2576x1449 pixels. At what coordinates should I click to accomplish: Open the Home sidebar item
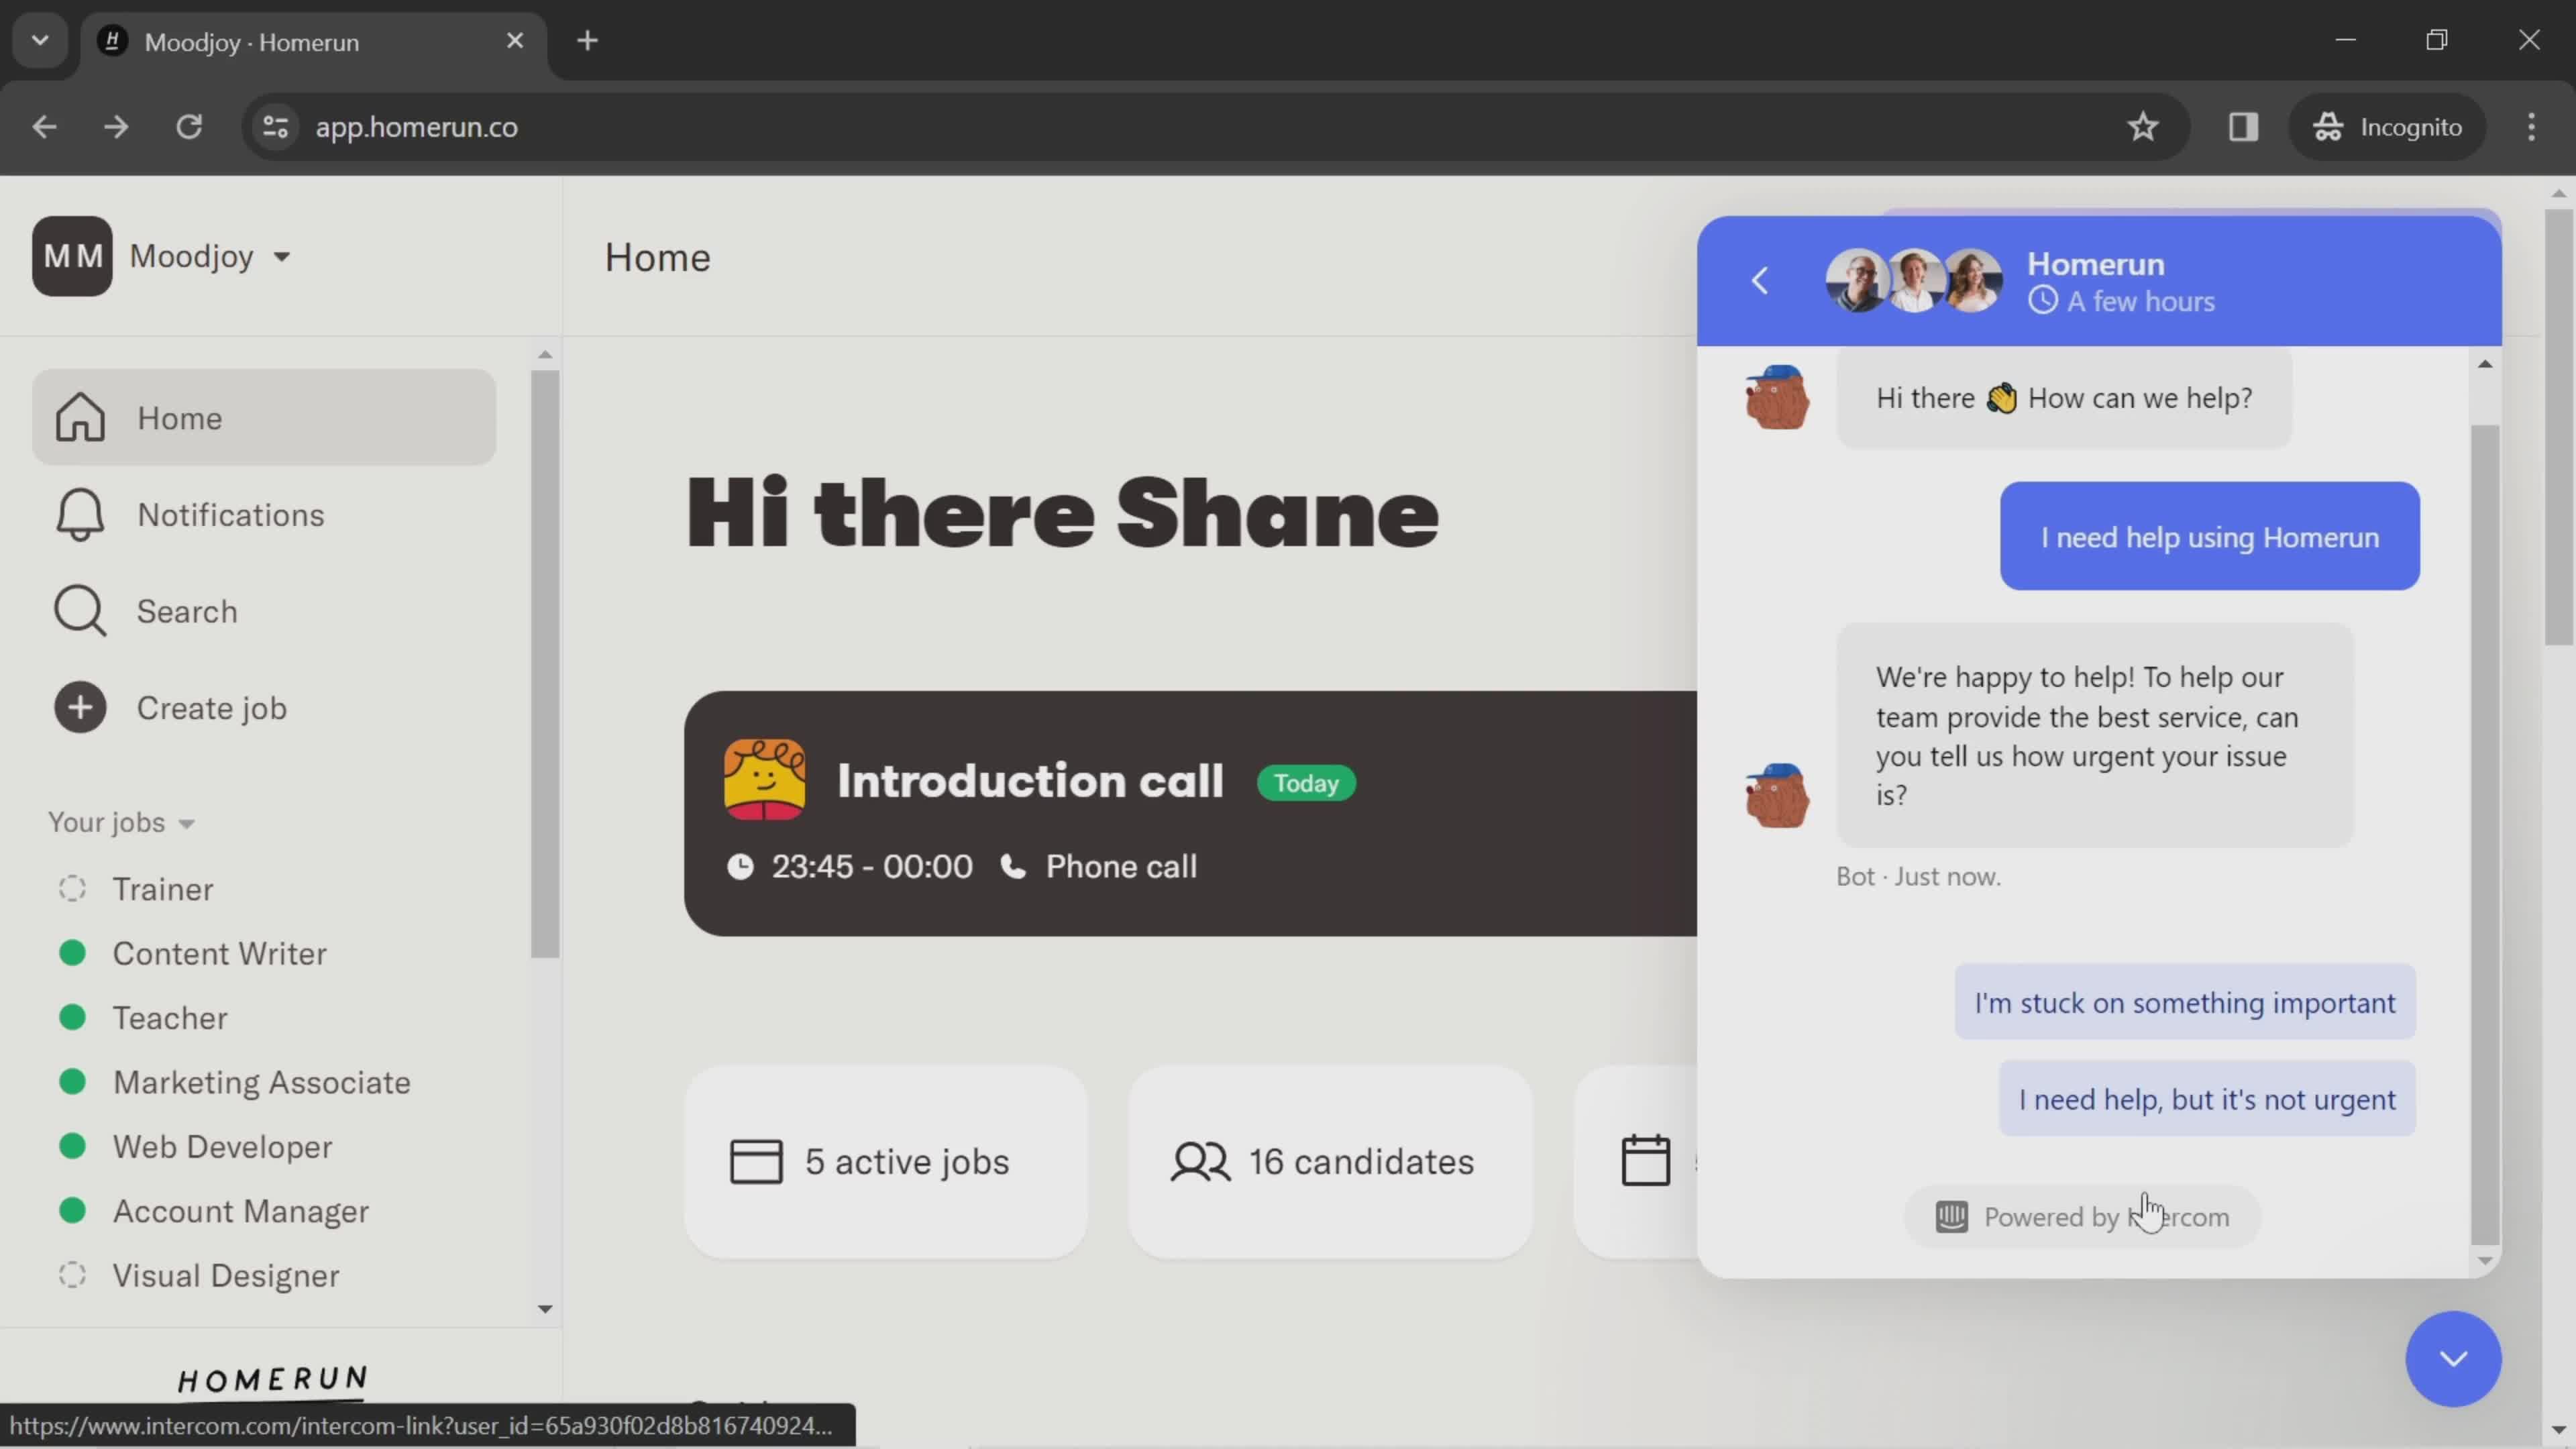[264, 417]
